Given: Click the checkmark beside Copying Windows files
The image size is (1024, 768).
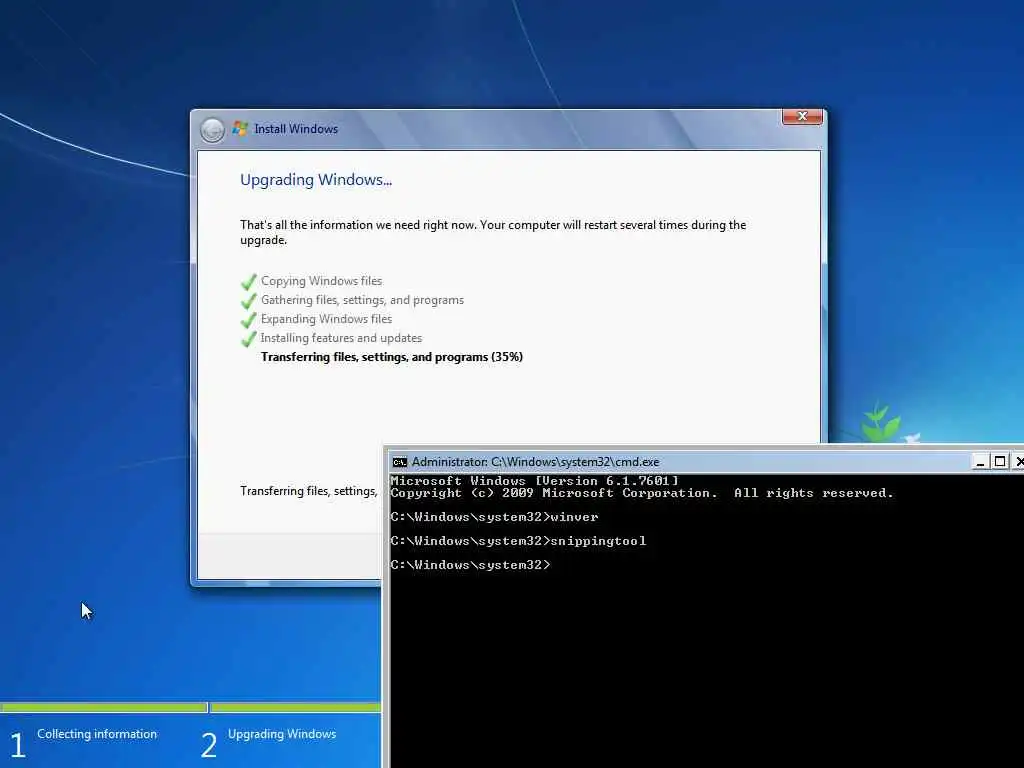Looking at the screenshot, I should pyautogui.click(x=249, y=281).
